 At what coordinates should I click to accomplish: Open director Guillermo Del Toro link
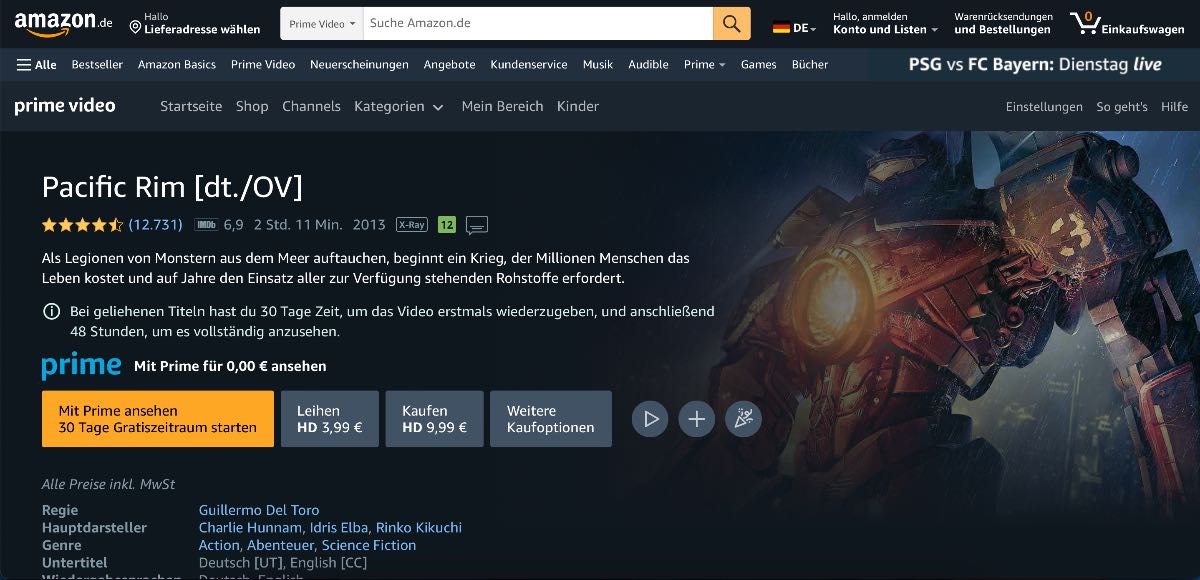pyautogui.click(x=259, y=510)
